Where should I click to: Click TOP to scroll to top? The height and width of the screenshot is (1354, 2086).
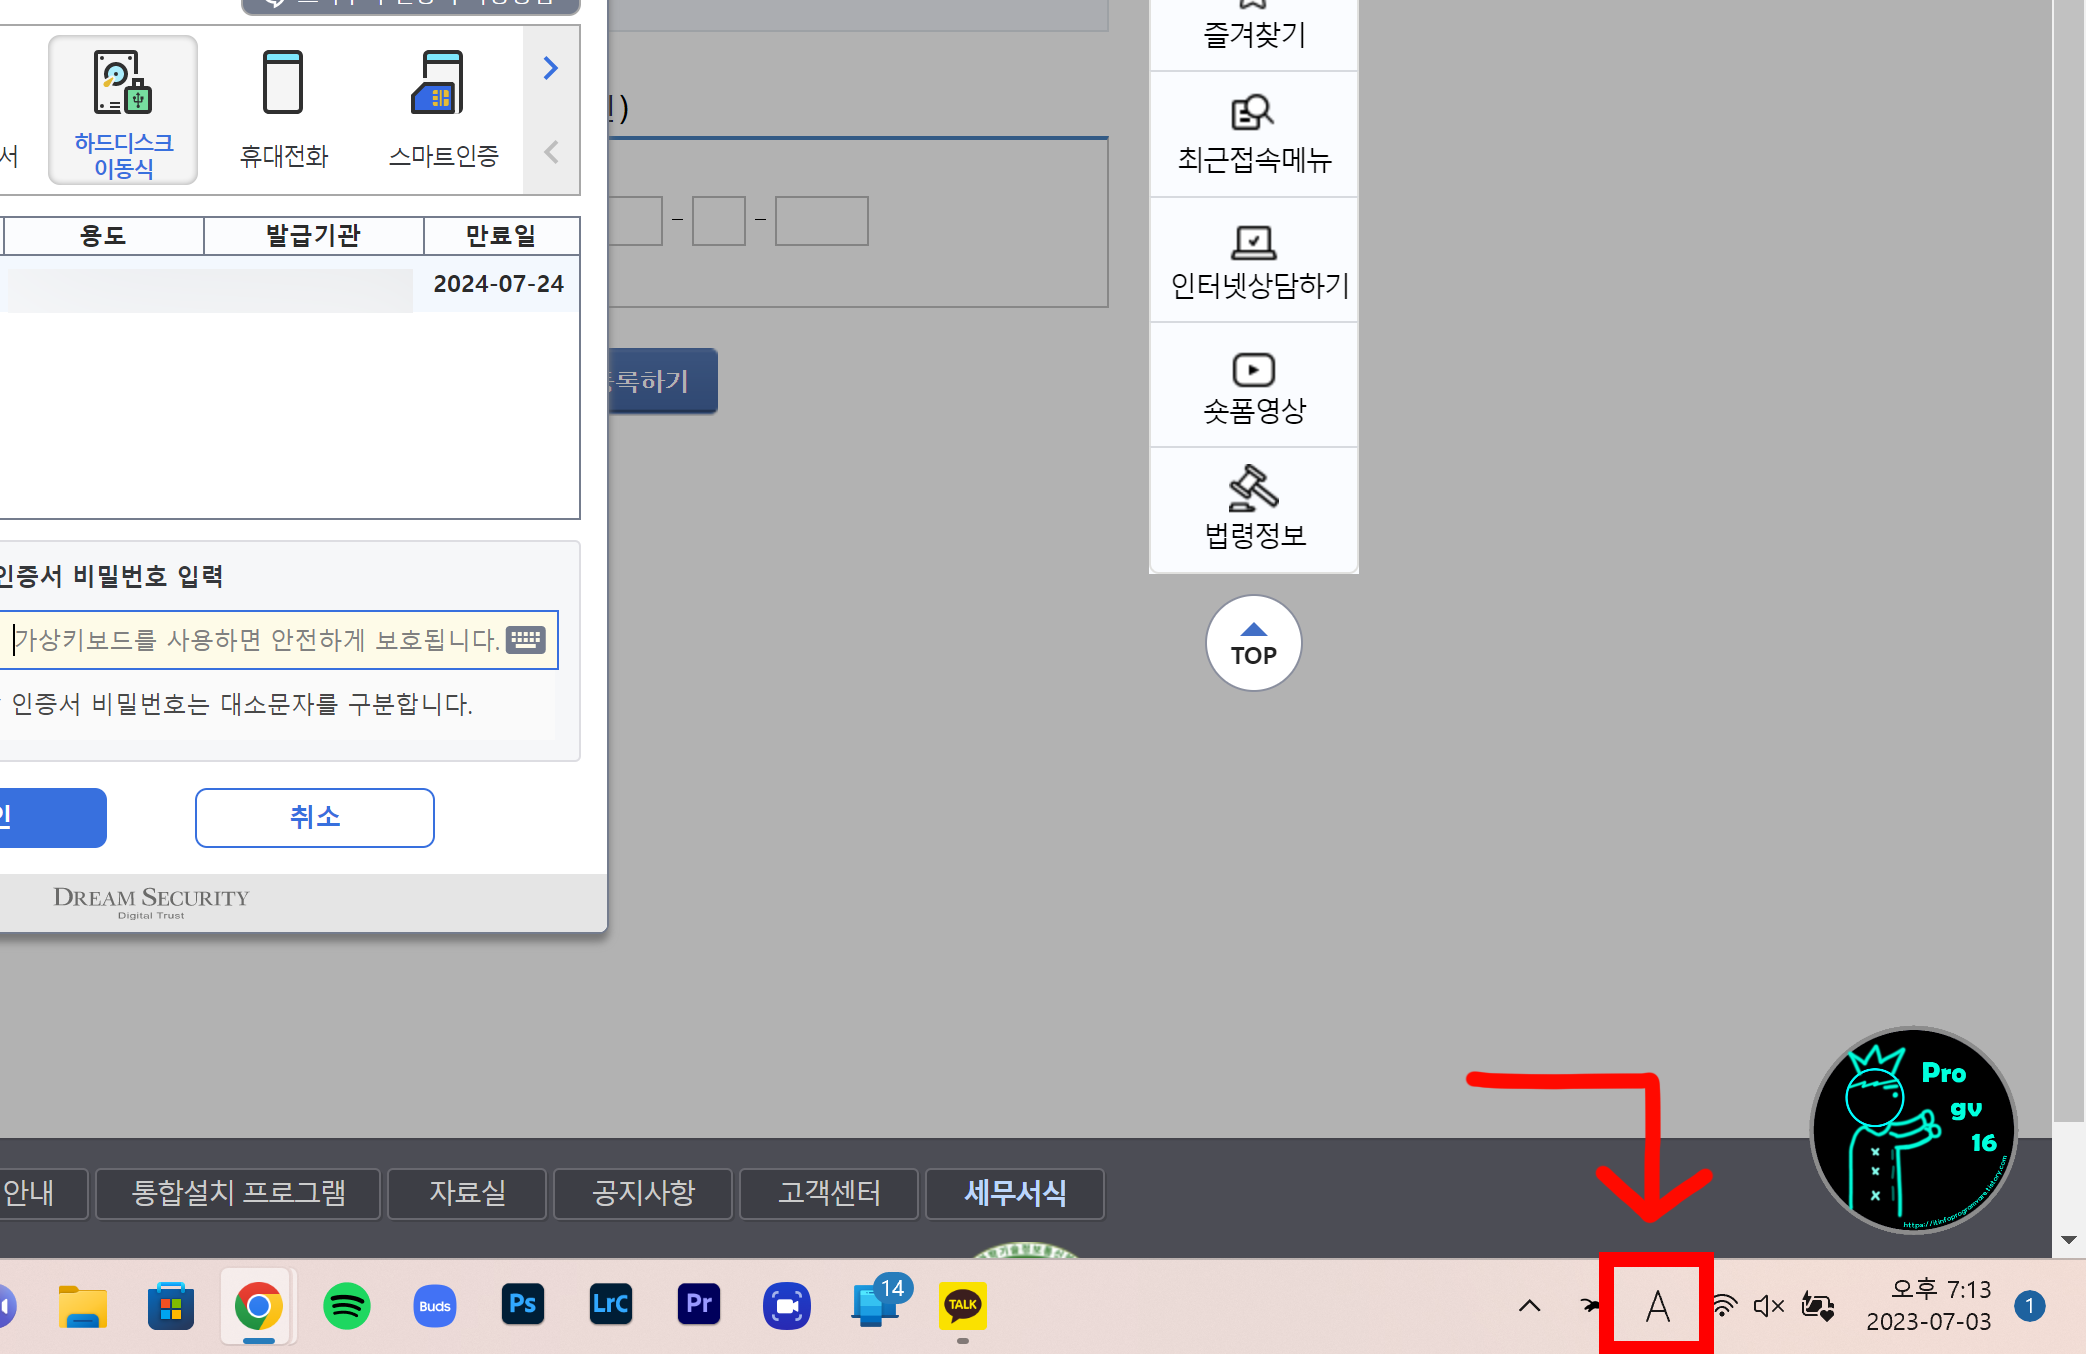point(1253,643)
